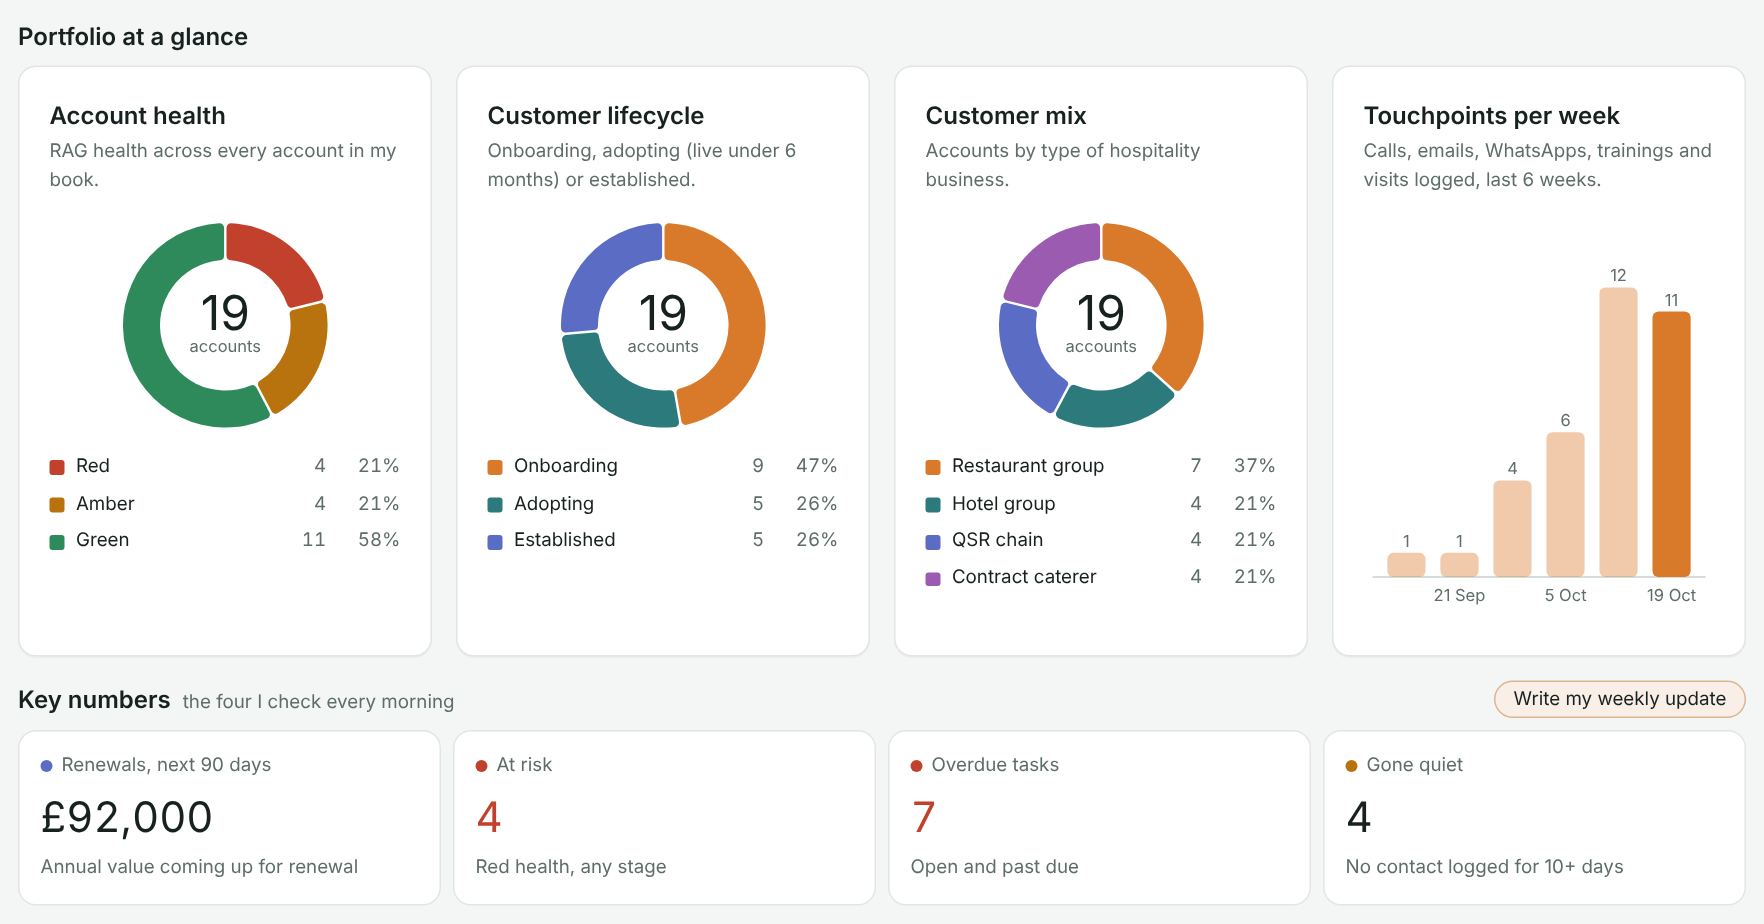Click the £92,000 renewal value
This screenshot has width=1764, height=924.
tap(127, 818)
